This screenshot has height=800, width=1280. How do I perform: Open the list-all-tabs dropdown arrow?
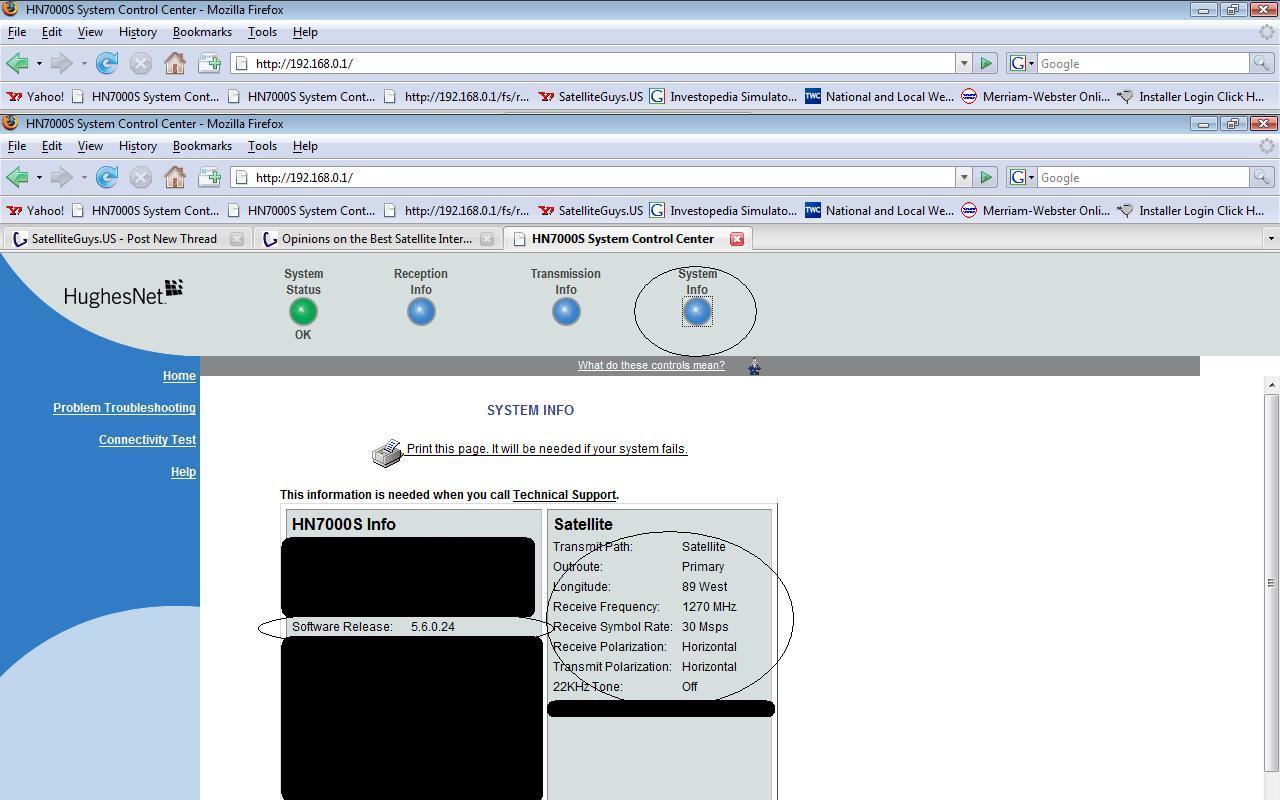tap(1270, 239)
